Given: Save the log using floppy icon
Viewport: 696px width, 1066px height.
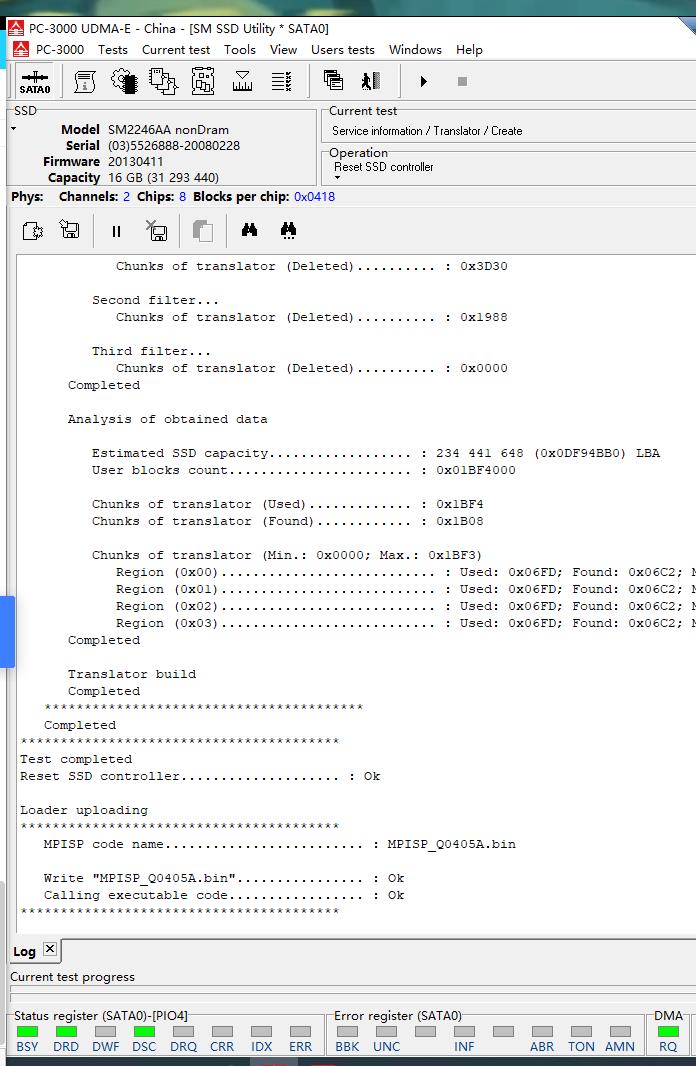Looking at the screenshot, I should click(x=69, y=229).
